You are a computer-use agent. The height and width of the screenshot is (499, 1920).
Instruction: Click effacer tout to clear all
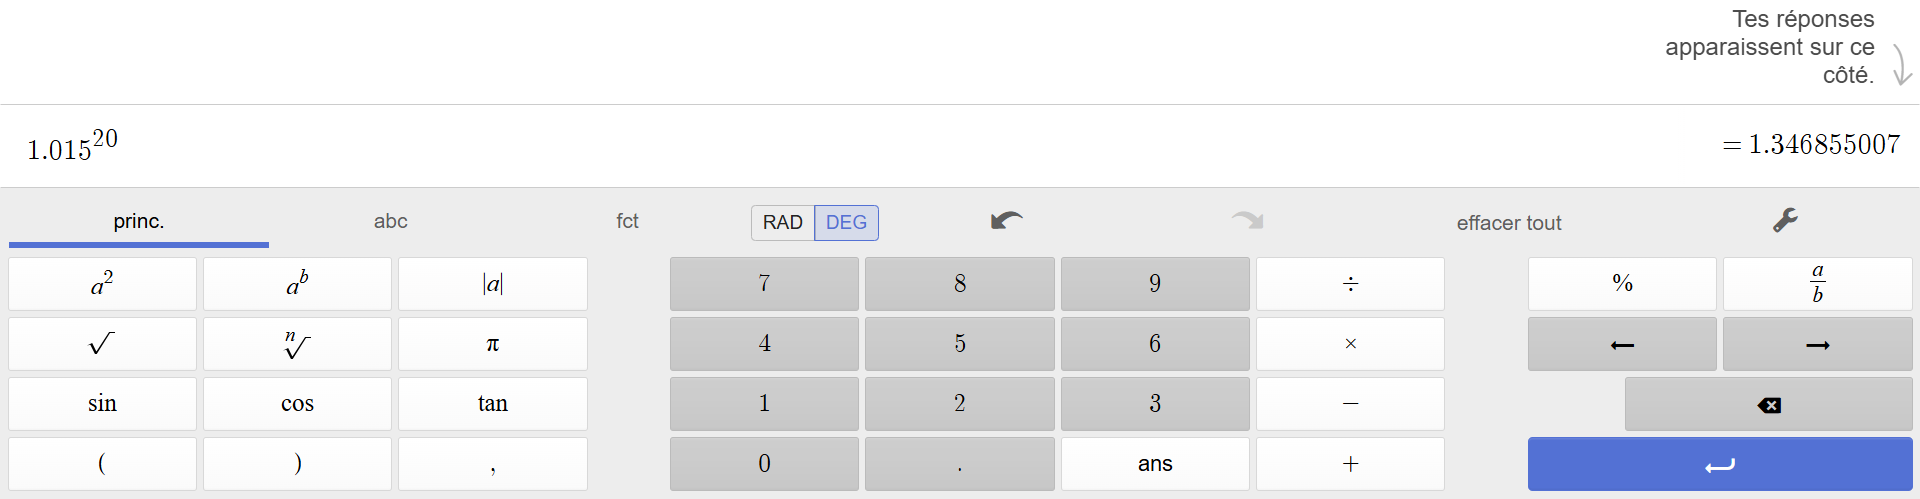click(x=1508, y=223)
